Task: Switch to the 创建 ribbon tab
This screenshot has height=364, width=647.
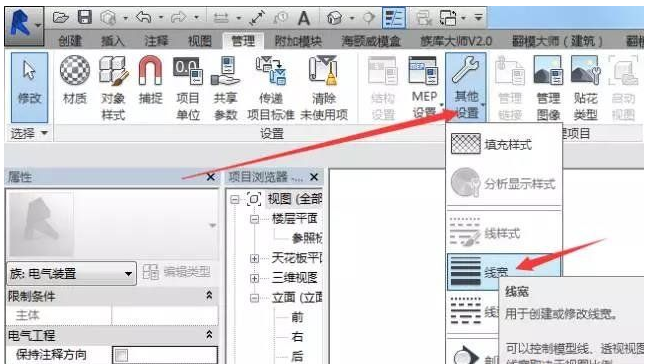Action: coord(70,41)
